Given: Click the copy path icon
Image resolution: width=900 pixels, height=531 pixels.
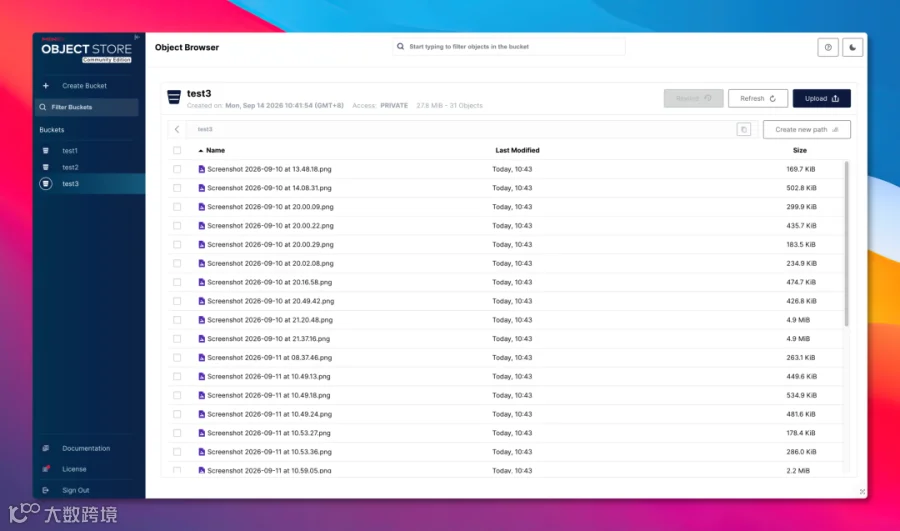Looking at the screenshot, I should click(x=744, y=129).
